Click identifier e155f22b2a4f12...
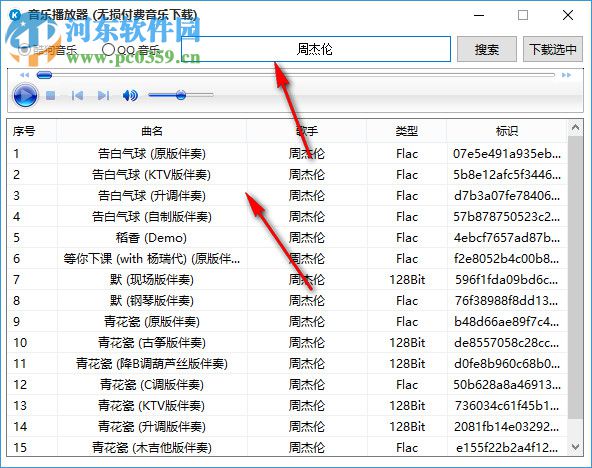 click(507, 448)
